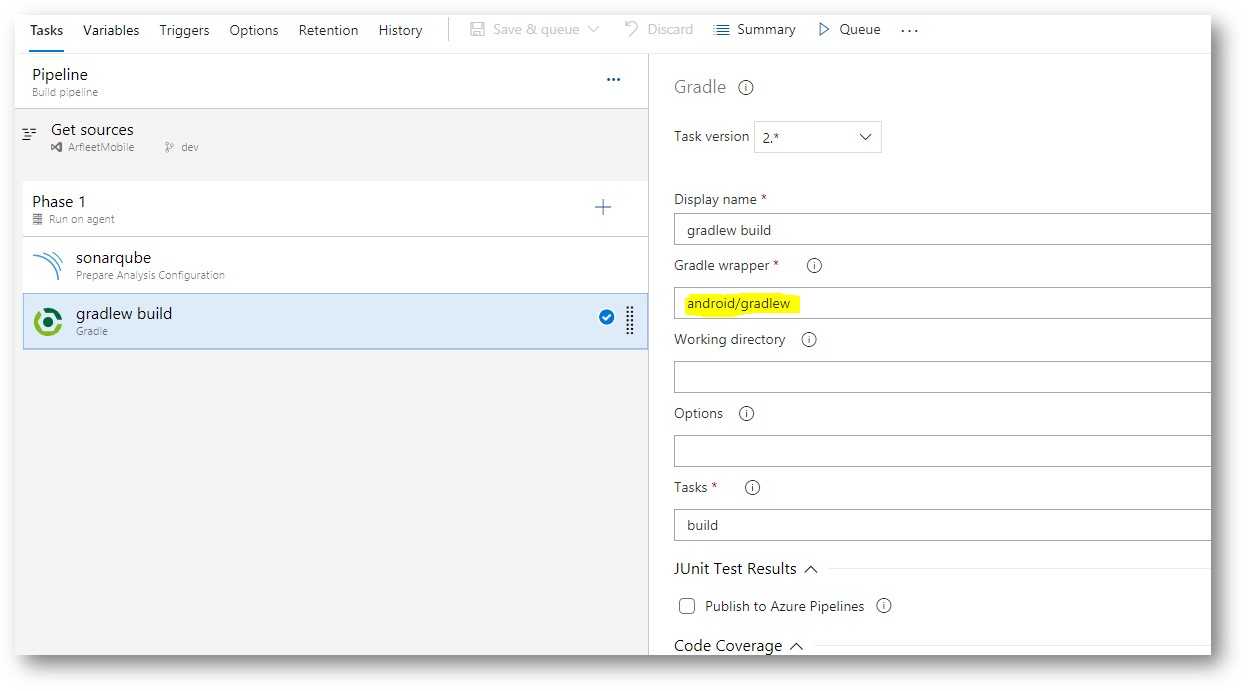Image resolution: width=1248 pixels, height=691 pixels.
Task: Add a task to Phase 1 with plus icon
Action: click(x=603, y=208)
